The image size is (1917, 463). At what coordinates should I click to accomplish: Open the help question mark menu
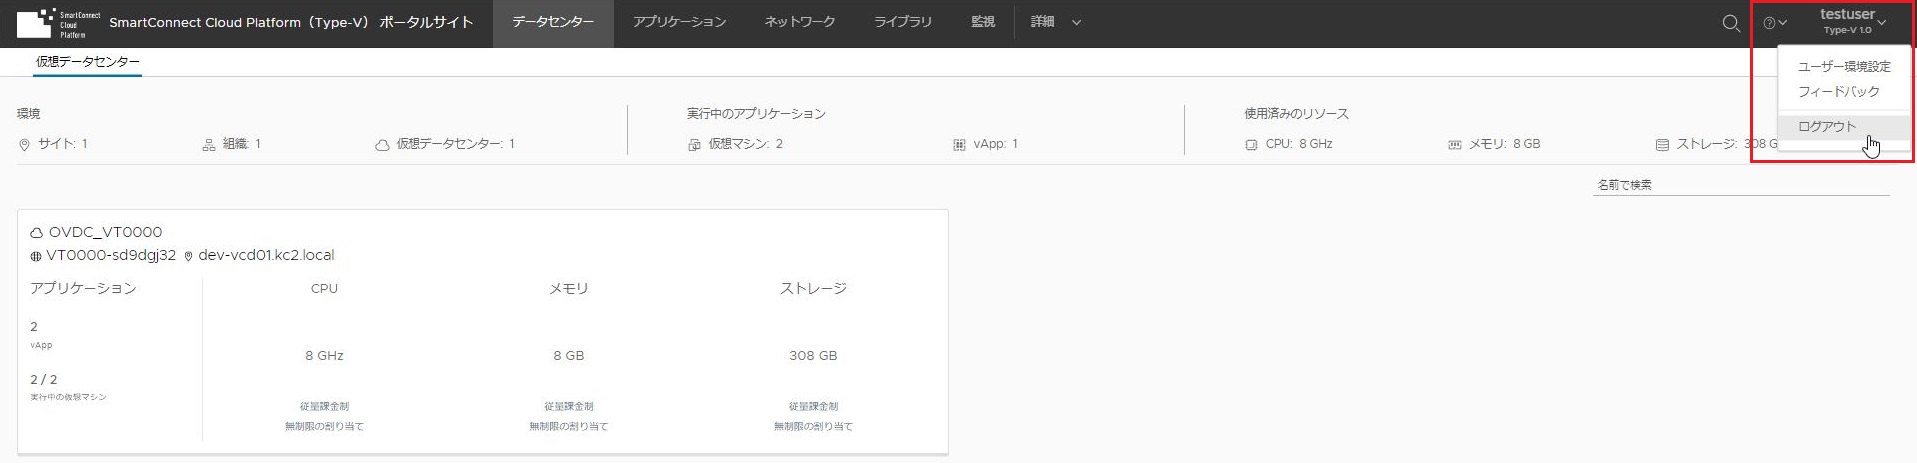[x=1775, y=23]
